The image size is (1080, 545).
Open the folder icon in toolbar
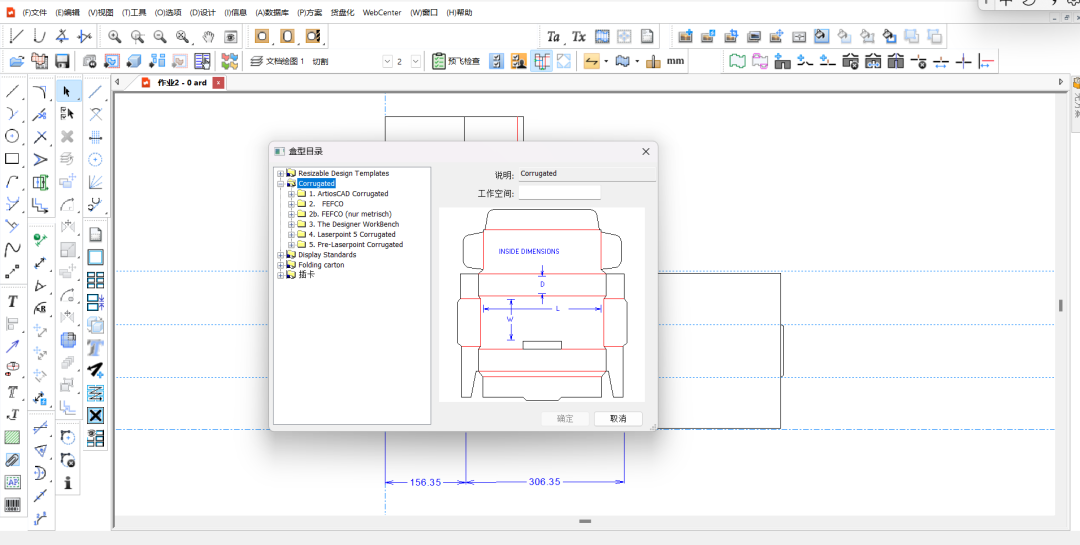point(16,62)
